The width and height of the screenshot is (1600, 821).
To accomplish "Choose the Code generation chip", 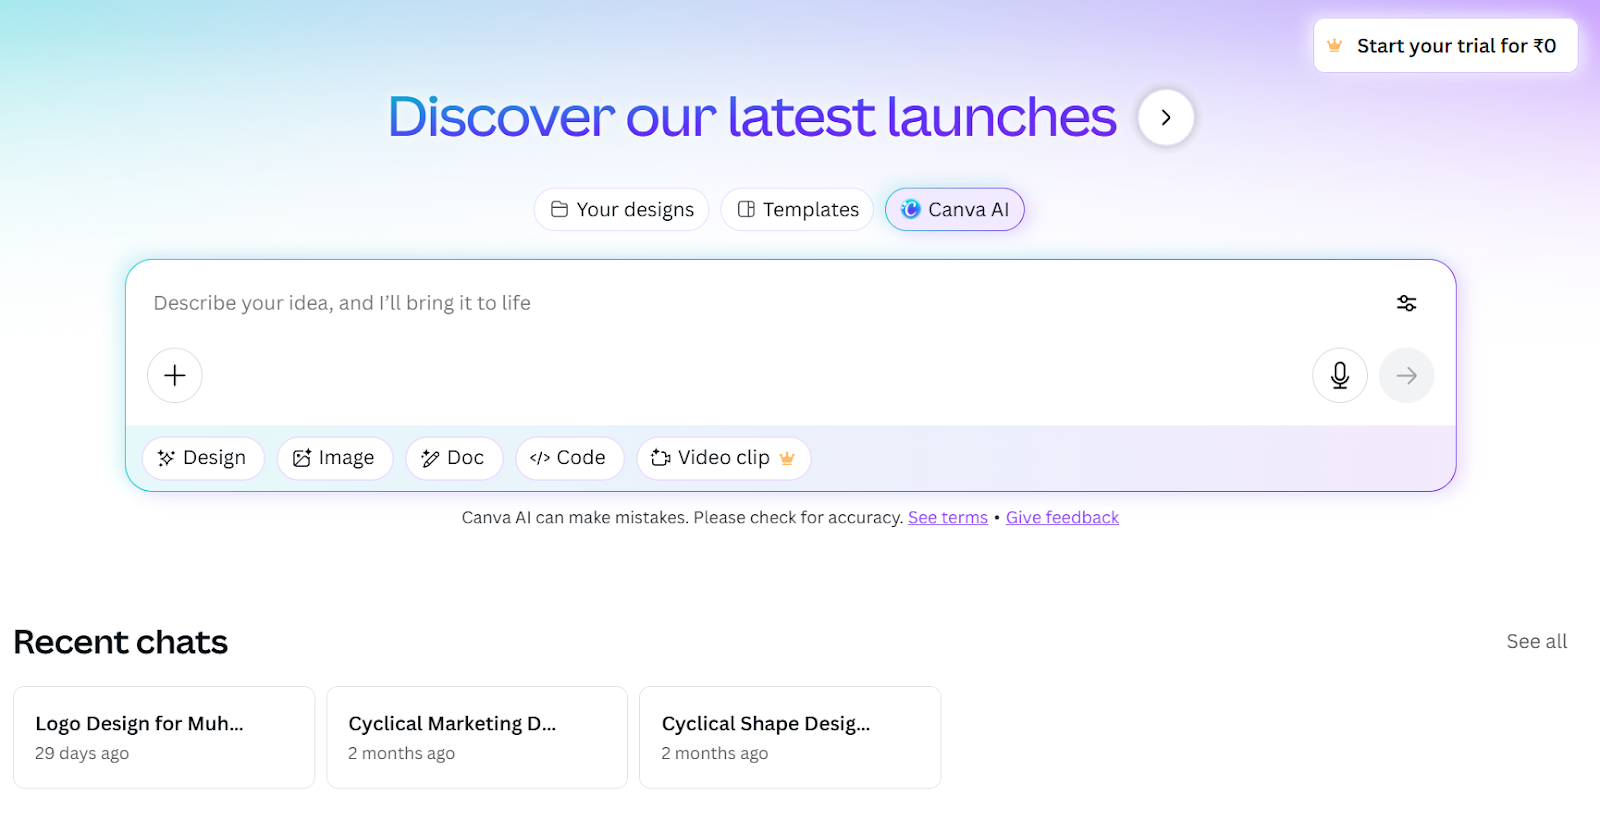I will 569,458.
